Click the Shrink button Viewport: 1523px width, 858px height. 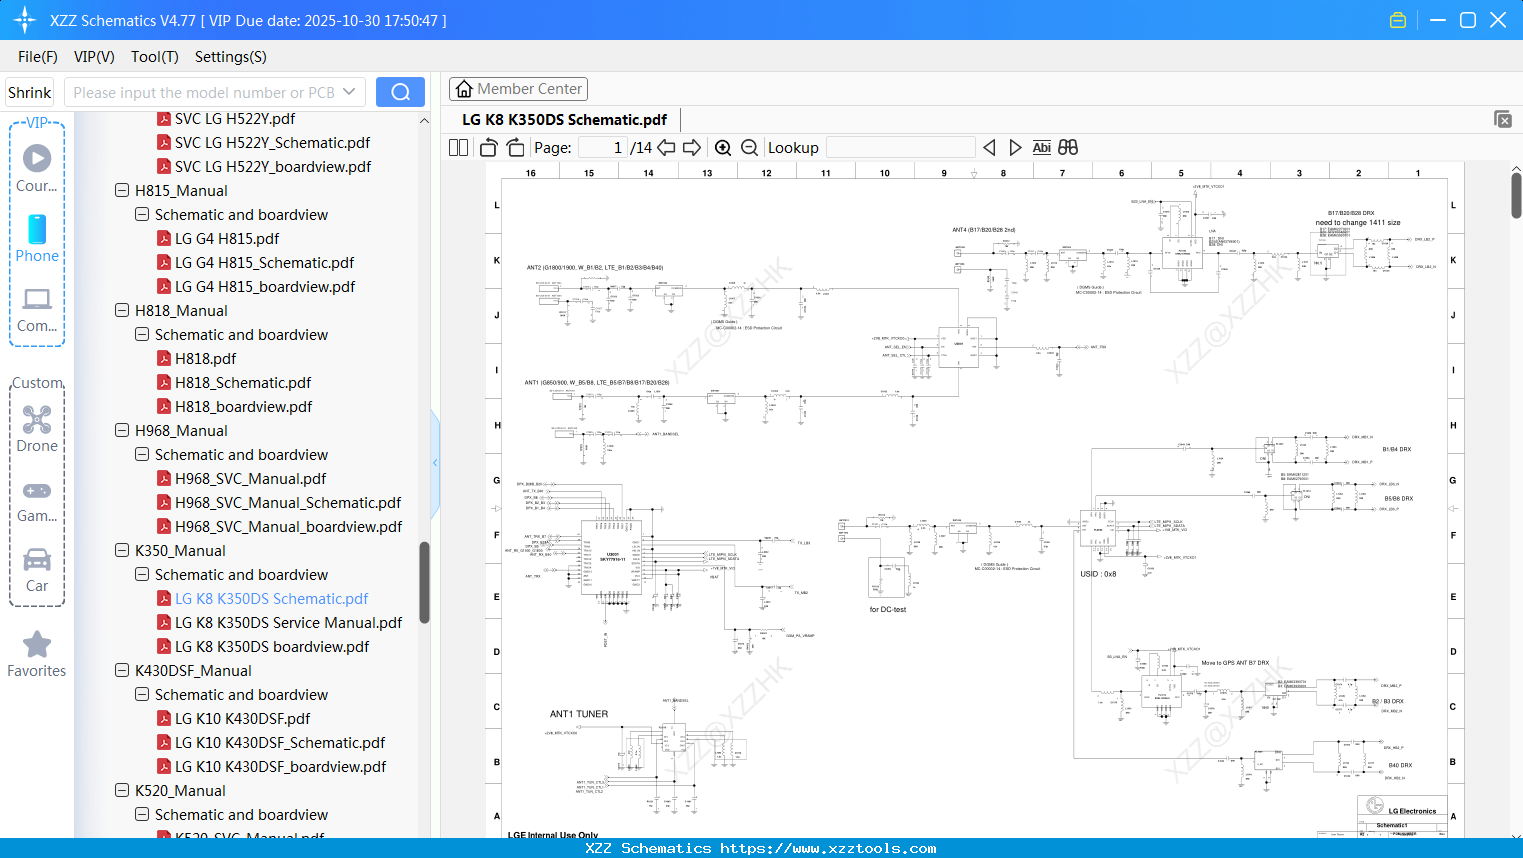click(29, 91)
